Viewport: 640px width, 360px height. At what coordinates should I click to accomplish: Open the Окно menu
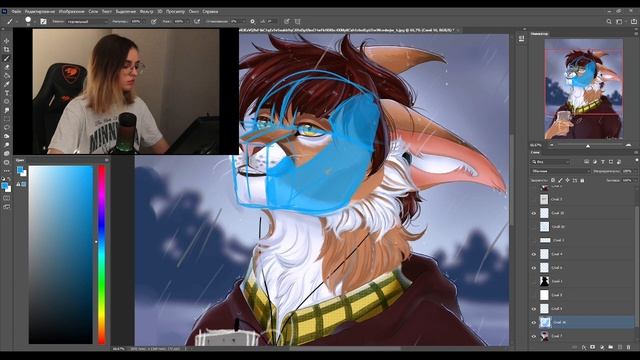click(x=193, y=11)
